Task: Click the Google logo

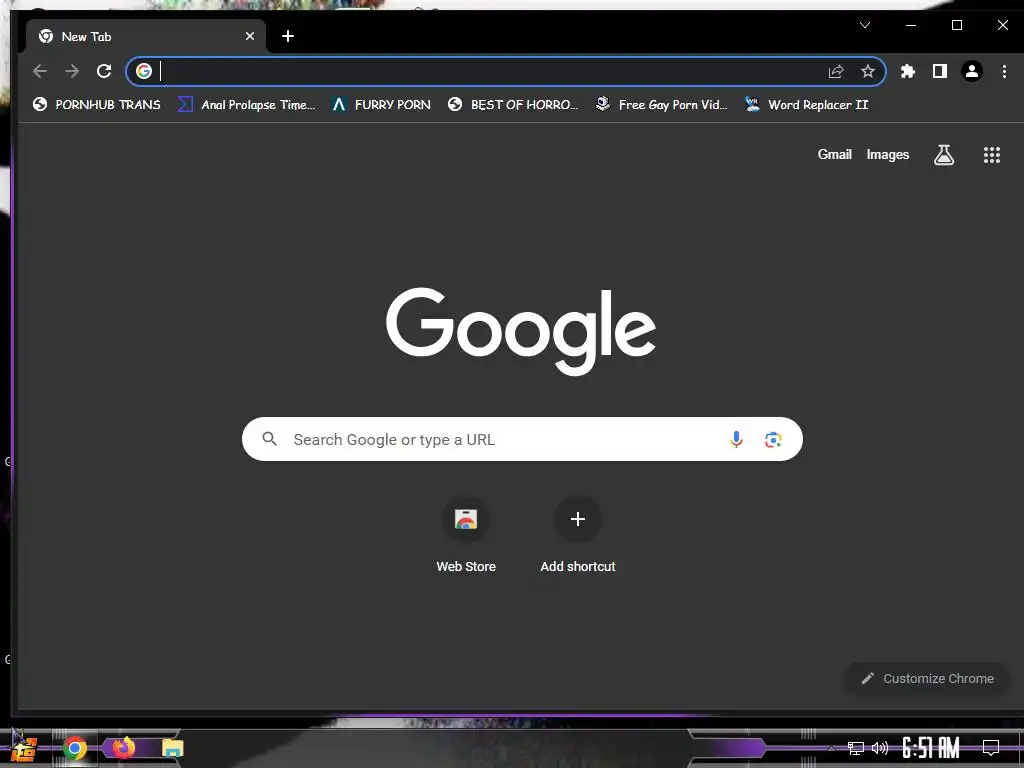Action: [x=520, y=330]
